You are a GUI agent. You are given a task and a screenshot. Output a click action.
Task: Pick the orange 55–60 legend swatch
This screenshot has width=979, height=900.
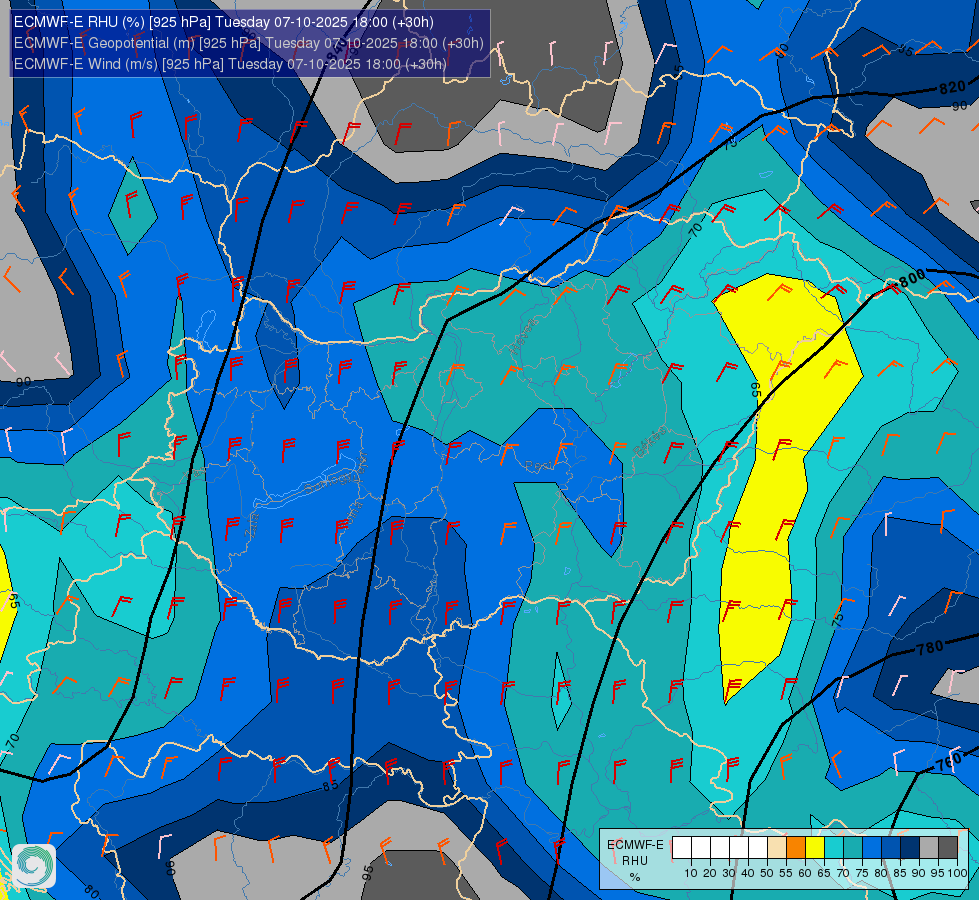(796, 848)
